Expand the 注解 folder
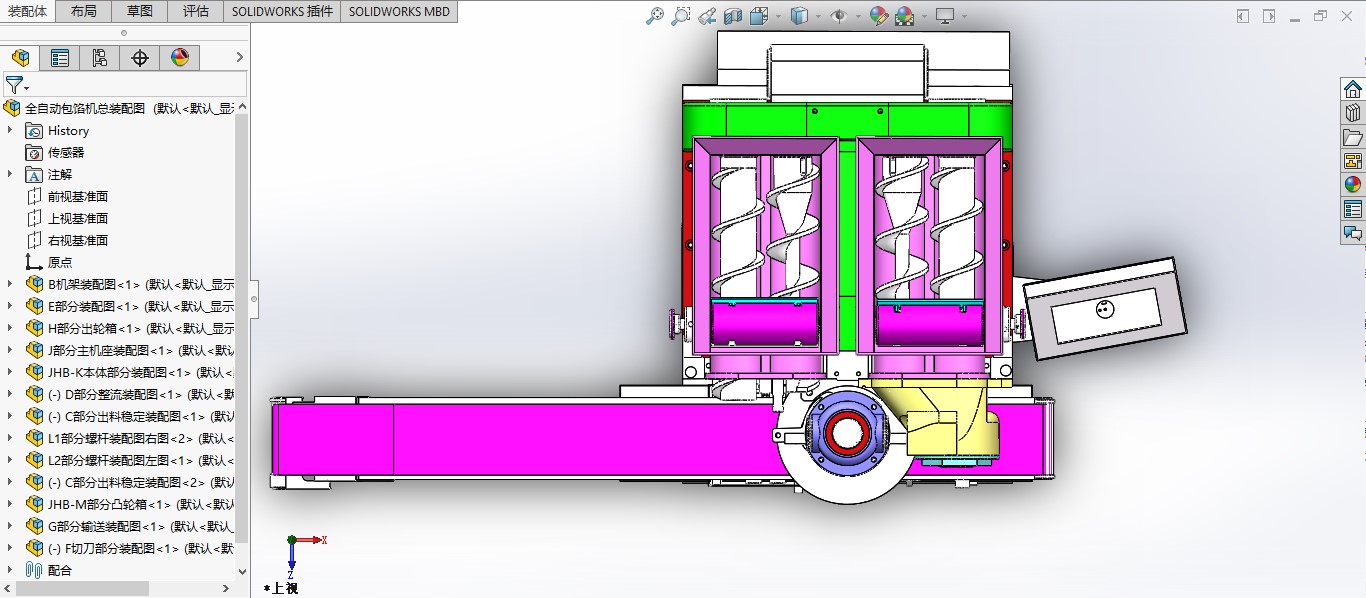1366x598 pixels. [x=10, y=174]
